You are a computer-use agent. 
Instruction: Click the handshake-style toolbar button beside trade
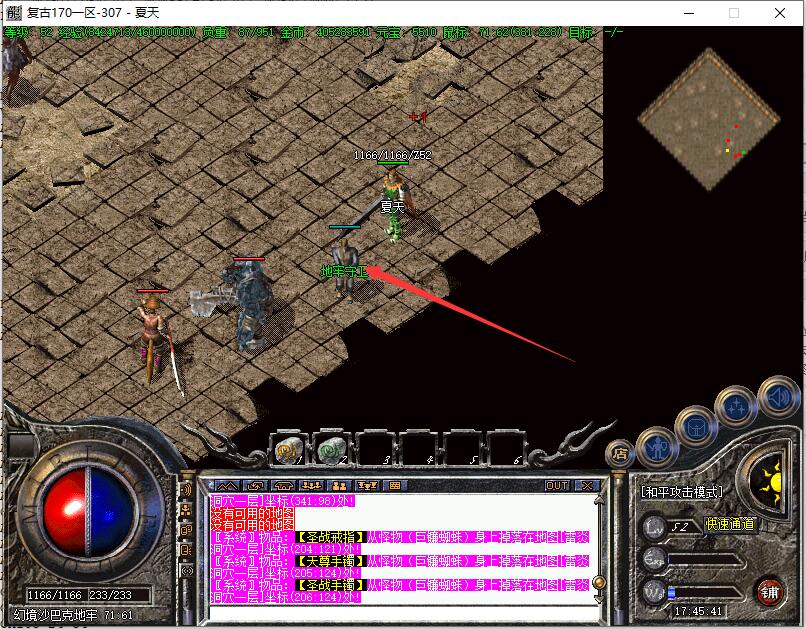coord(283,486)
